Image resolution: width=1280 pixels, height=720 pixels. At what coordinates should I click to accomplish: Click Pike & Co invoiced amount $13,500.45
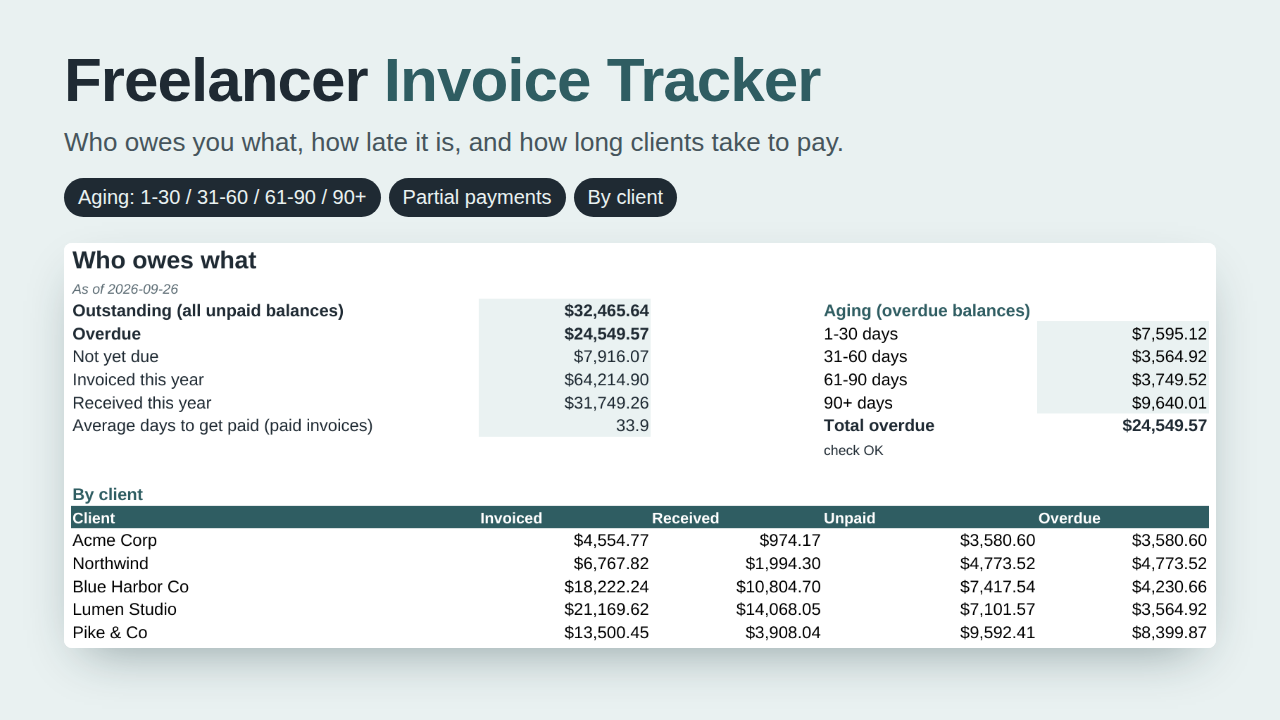607,633
